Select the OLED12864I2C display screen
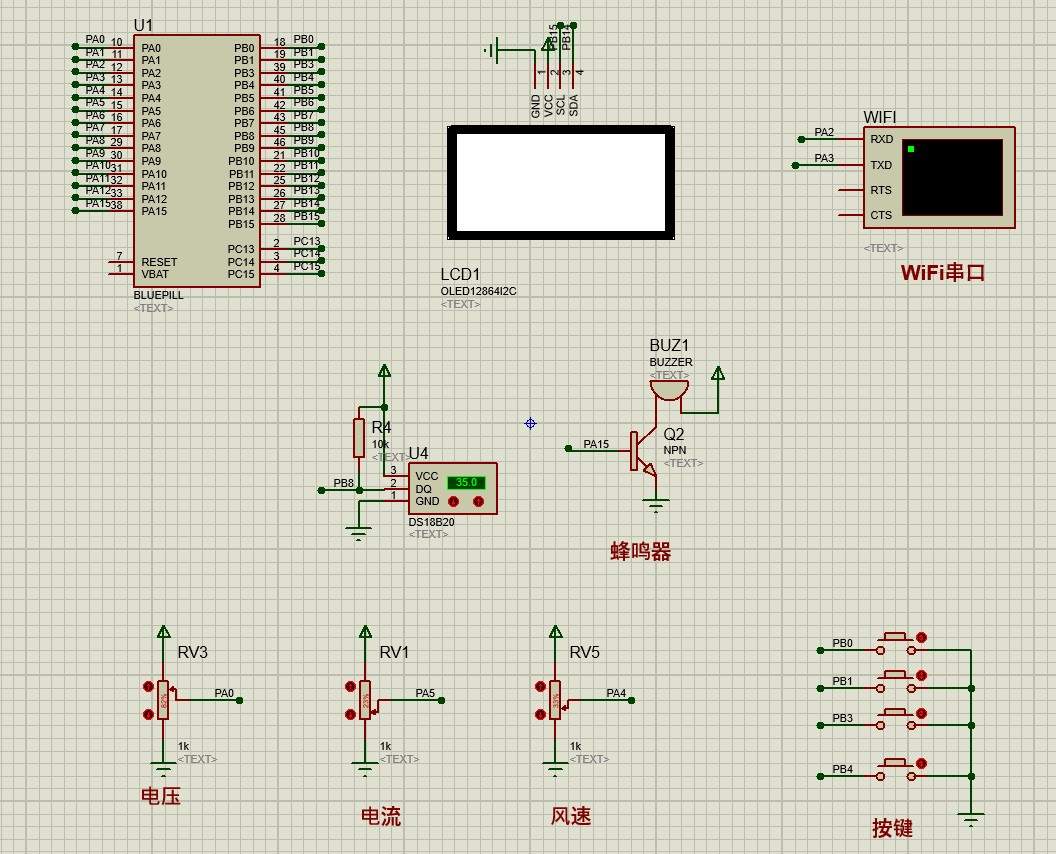This screenshot has width=1056, height=854. tap(561, 182)
